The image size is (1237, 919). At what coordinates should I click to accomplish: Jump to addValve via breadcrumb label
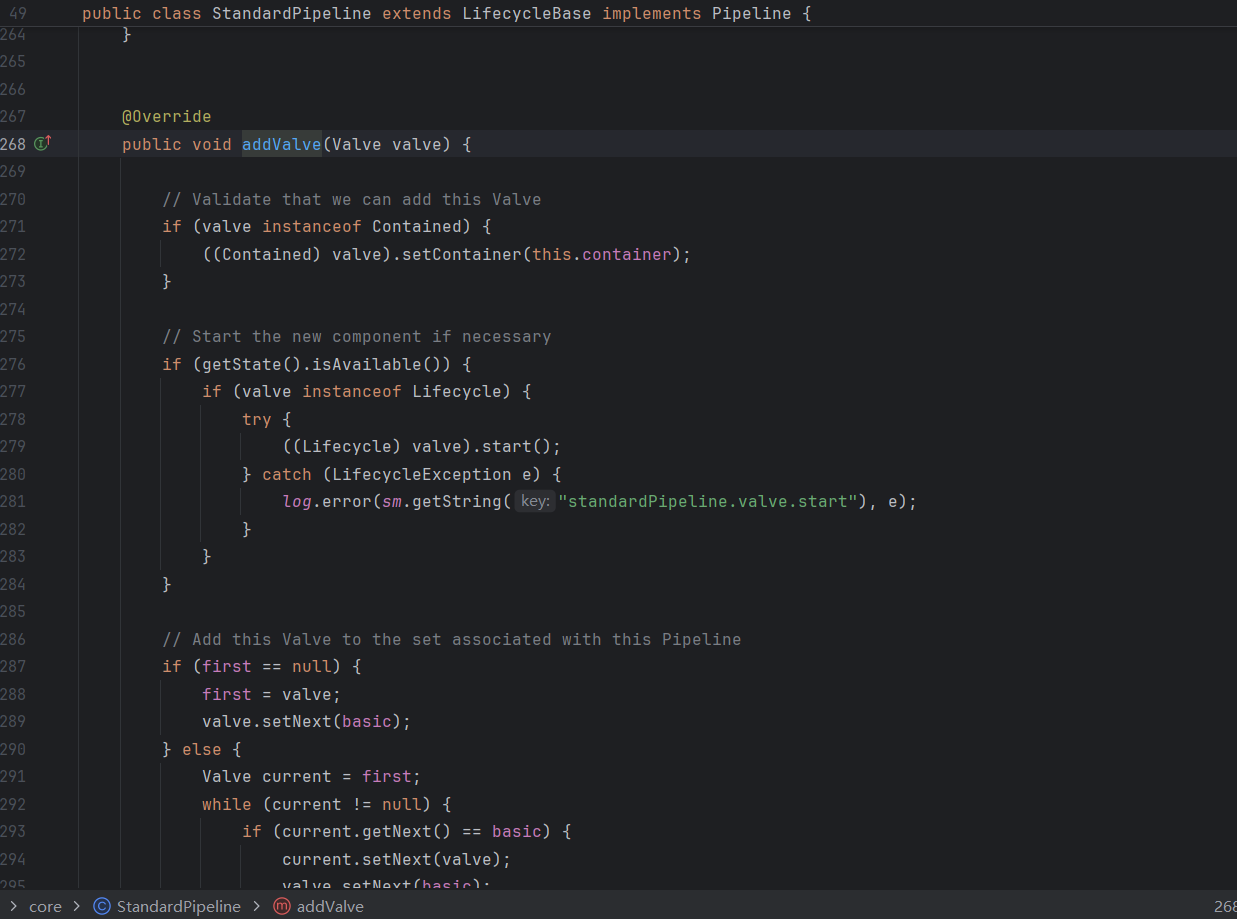tap(330, 906)
